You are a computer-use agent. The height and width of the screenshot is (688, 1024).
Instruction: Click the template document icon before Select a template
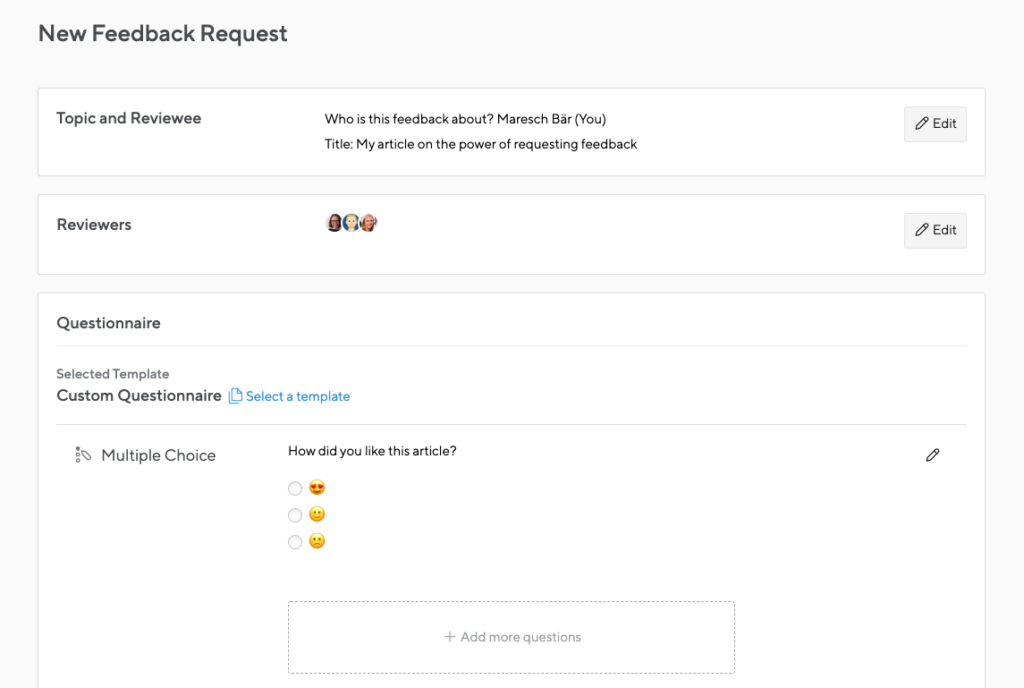point(233,396)
